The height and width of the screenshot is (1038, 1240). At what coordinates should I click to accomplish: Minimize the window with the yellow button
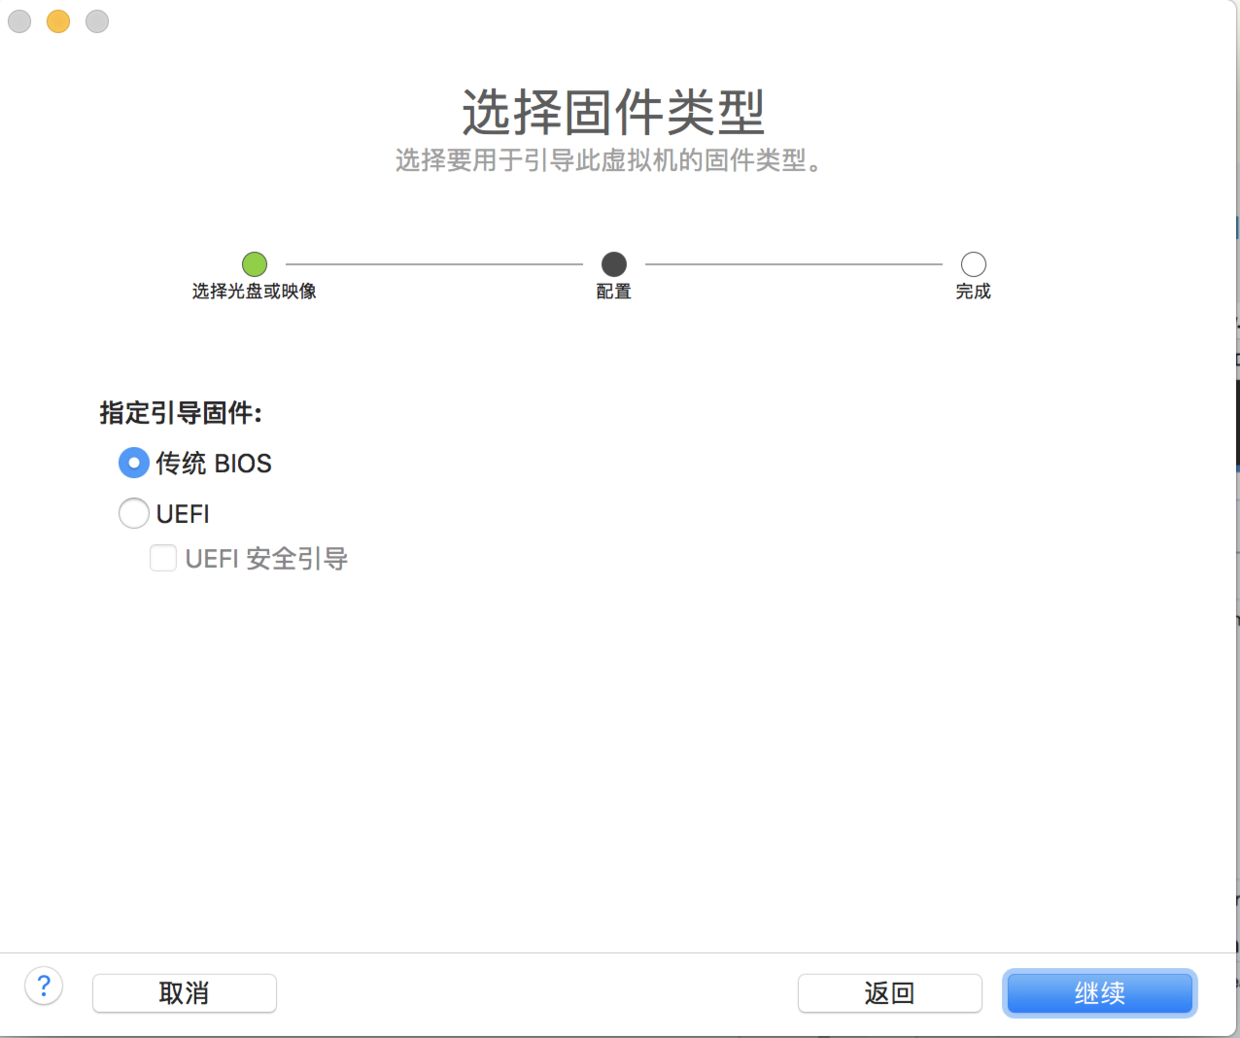[x=57, y=21]
